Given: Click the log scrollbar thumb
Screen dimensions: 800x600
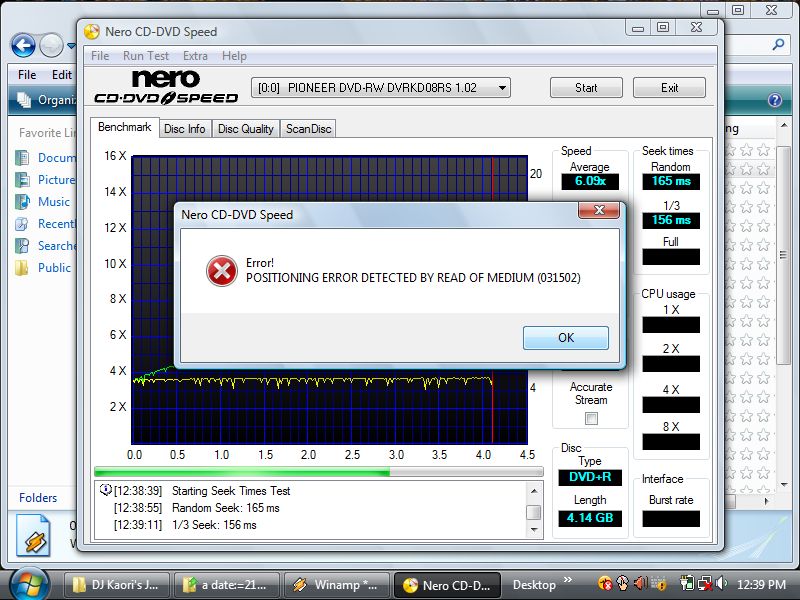Looking at the screenshot, I should (x=534, y=512).
